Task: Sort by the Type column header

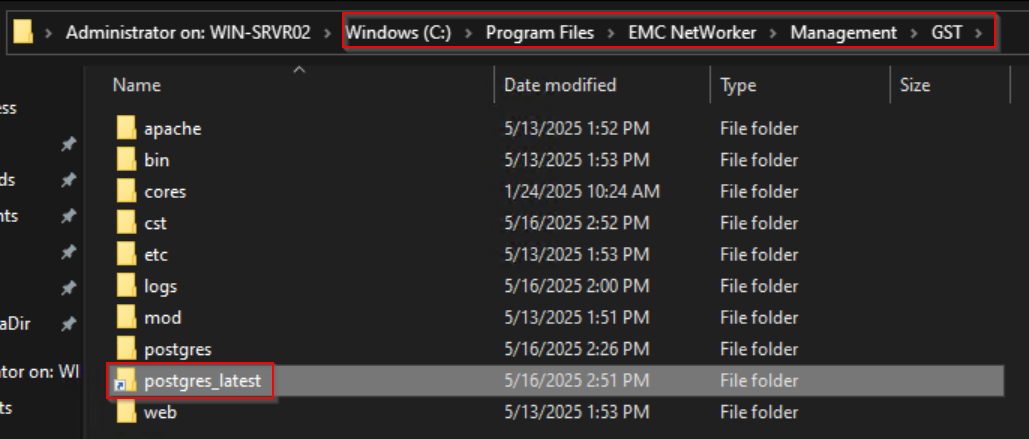Action: (738, 85)
